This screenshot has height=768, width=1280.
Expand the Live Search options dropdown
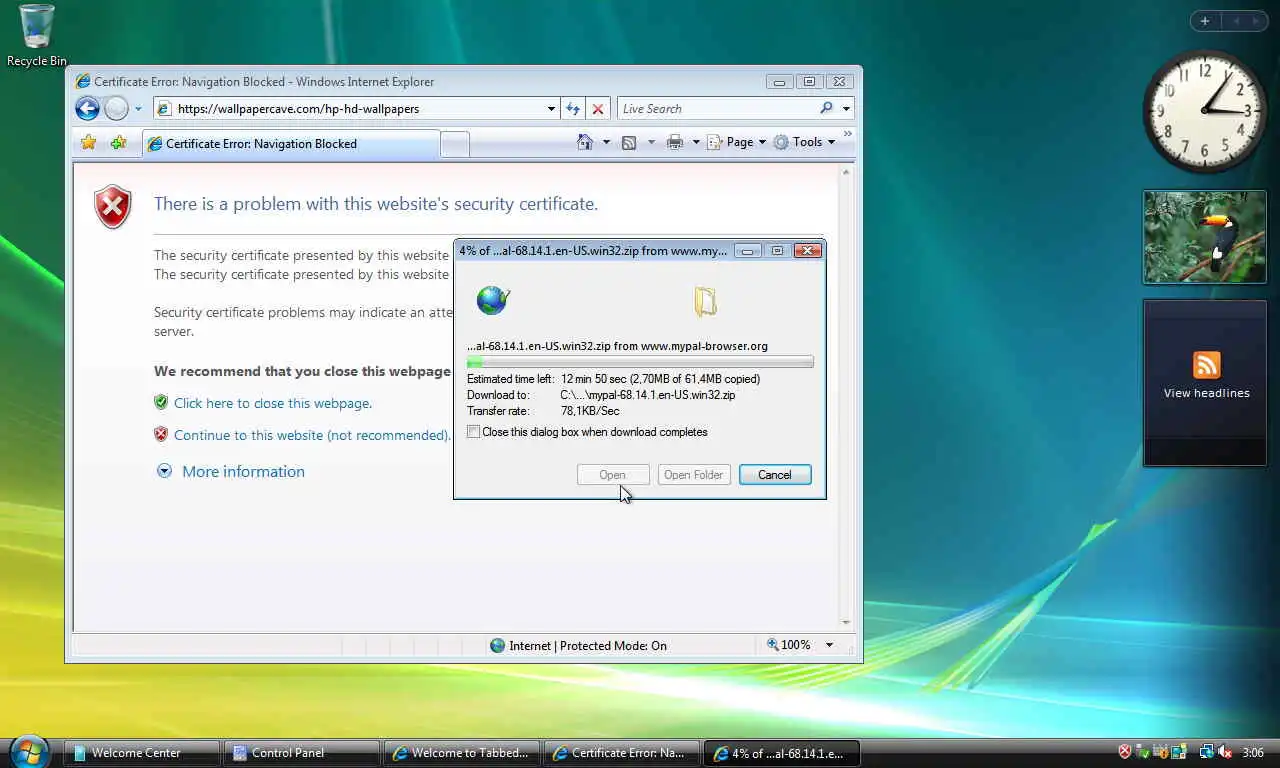point(846,108)
